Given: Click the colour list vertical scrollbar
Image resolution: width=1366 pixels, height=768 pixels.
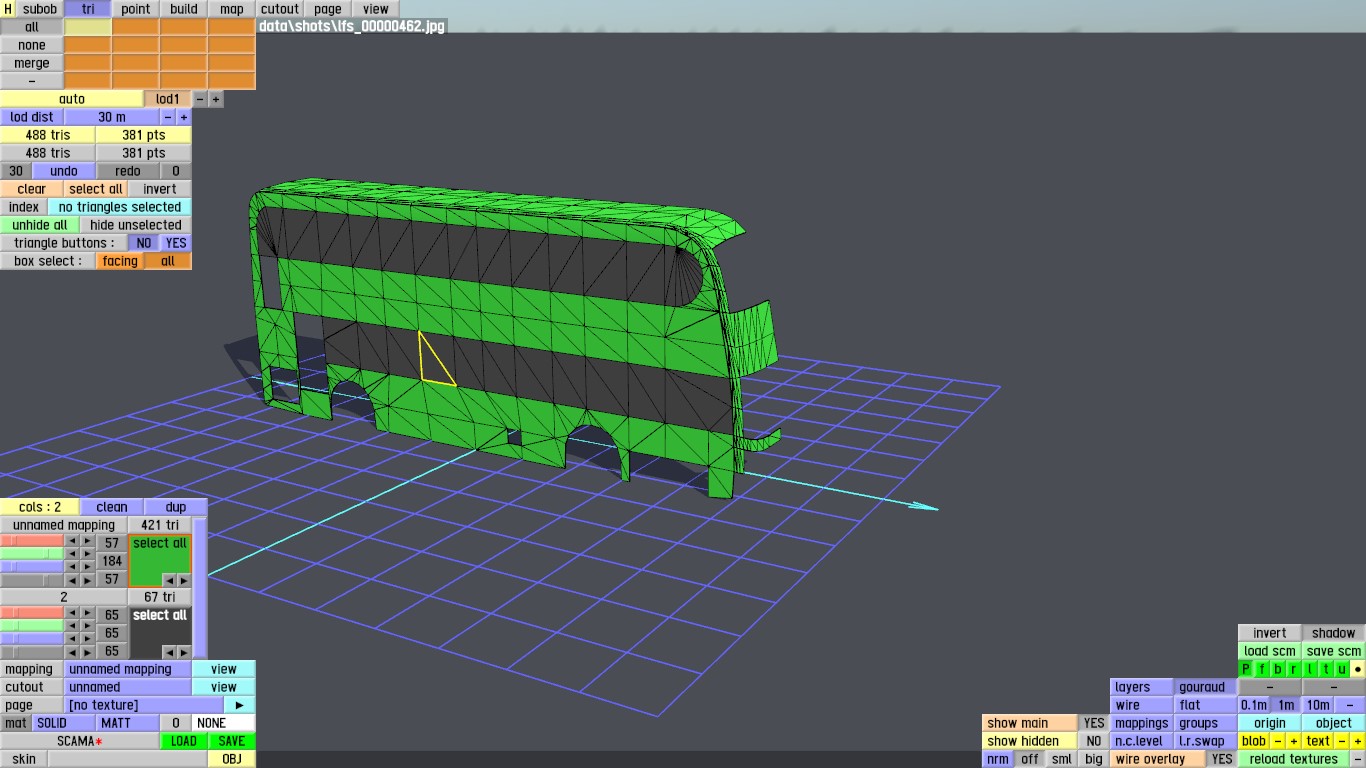Looking at the screenshot, I should [200, 588].
